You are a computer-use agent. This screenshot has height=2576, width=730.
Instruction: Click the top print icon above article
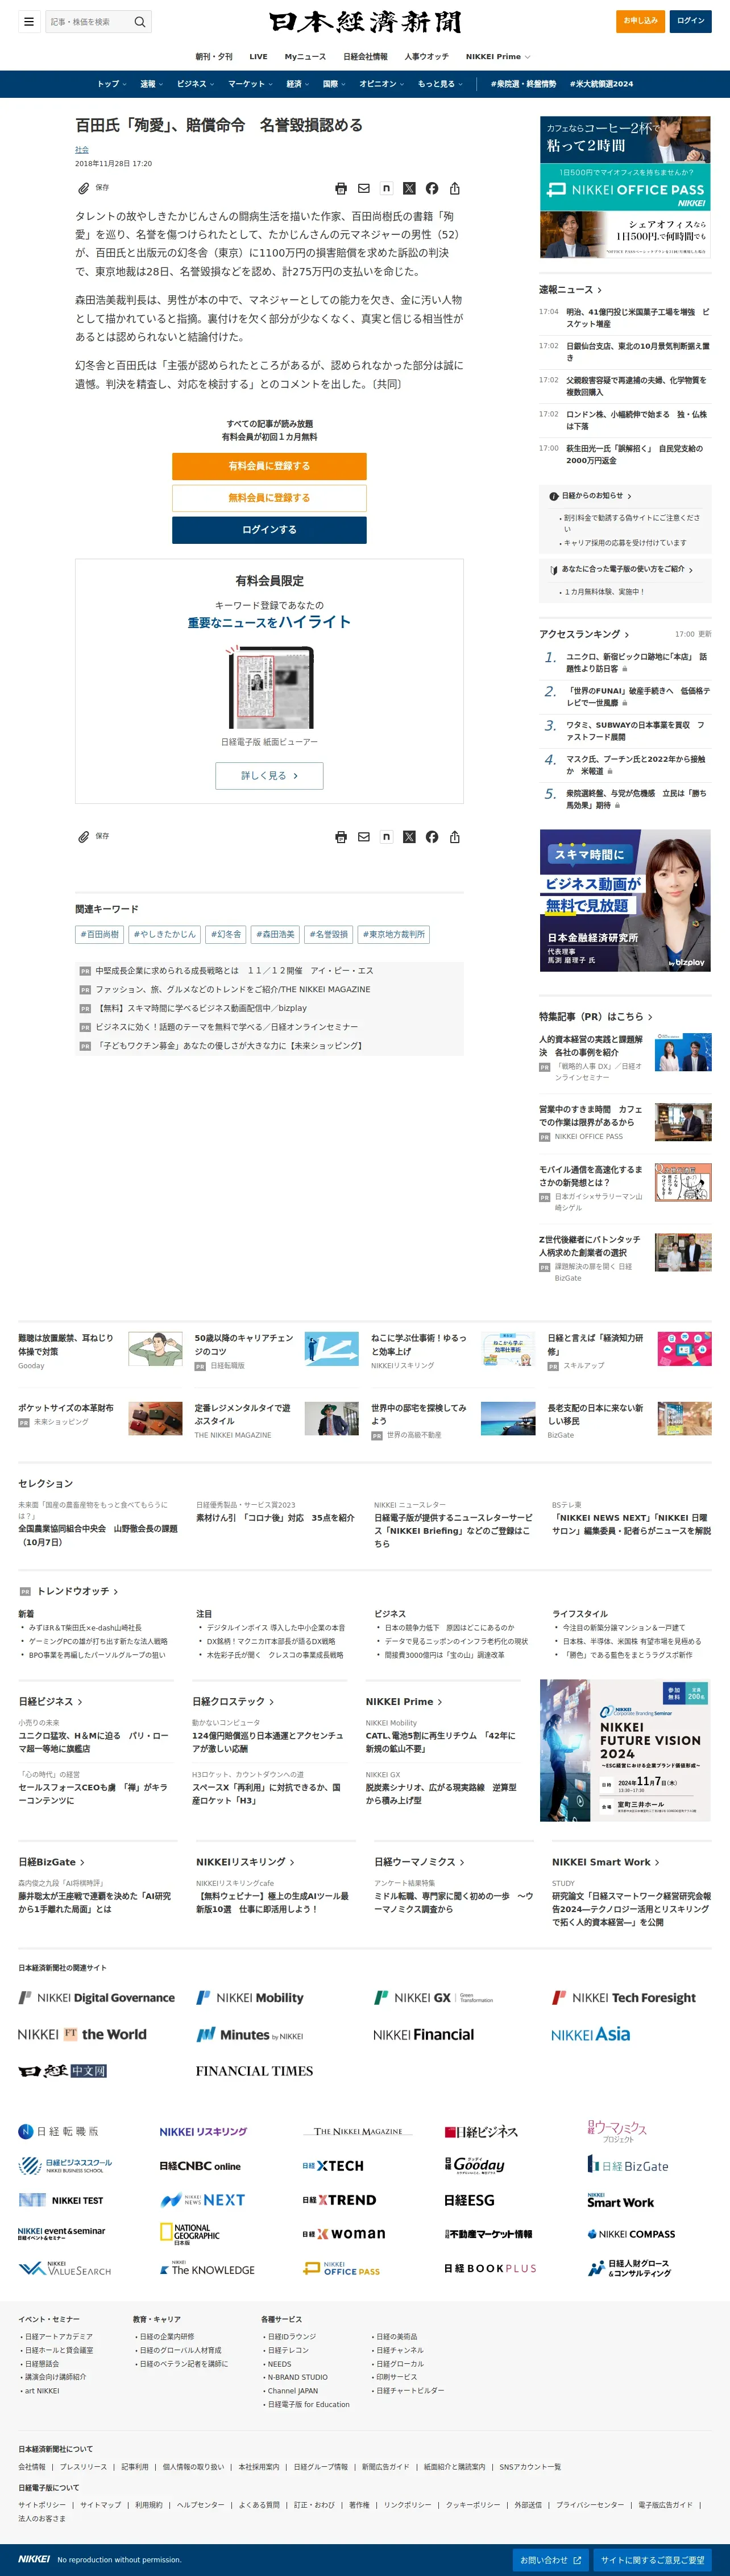(x=341, y=188)
